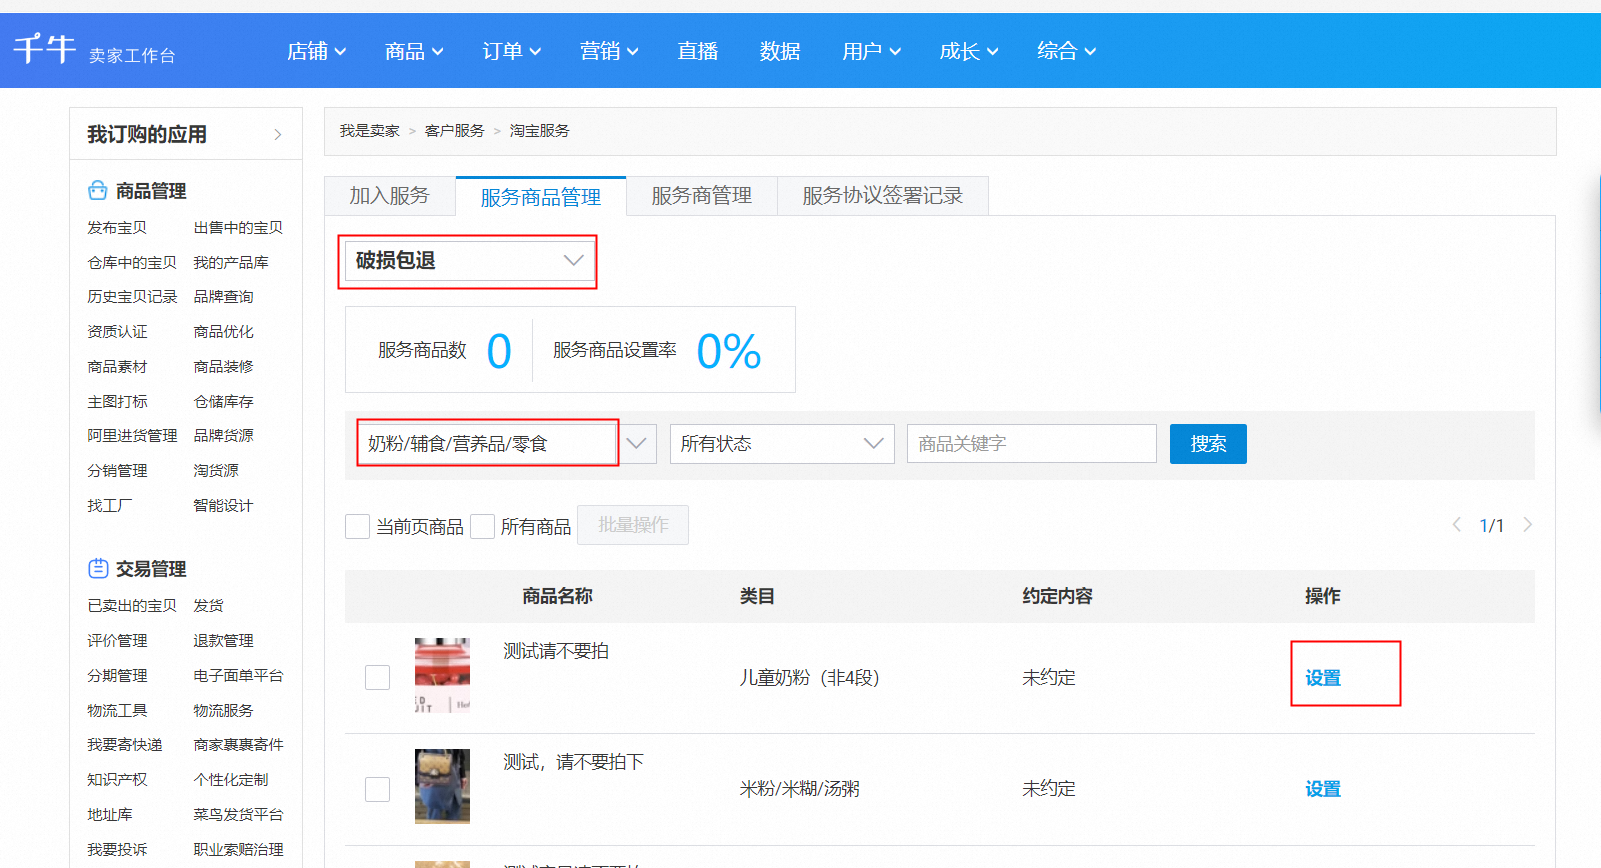Open 我的产品库 in sidebar
The image size is (1601, 868).
pos(231,263)
